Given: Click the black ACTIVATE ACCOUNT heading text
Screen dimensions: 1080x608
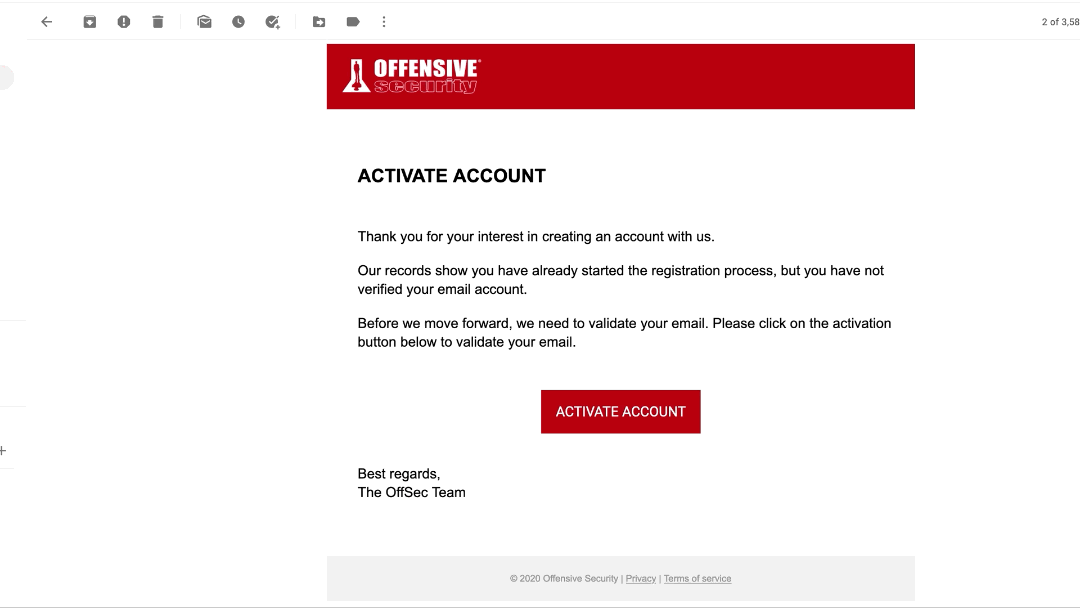Looking at the screenshot, I should click(x=452, y=176).
